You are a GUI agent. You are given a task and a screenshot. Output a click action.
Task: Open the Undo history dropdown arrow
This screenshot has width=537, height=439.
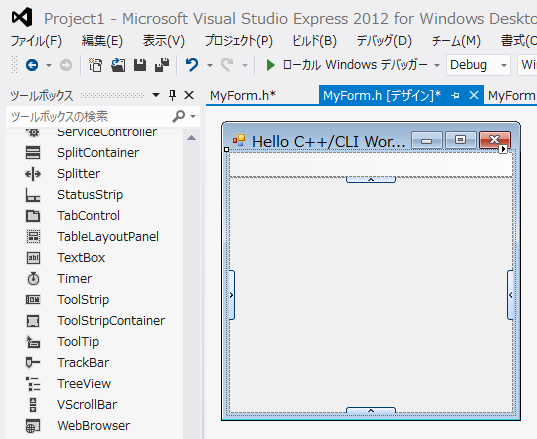(x=210, y=65)
